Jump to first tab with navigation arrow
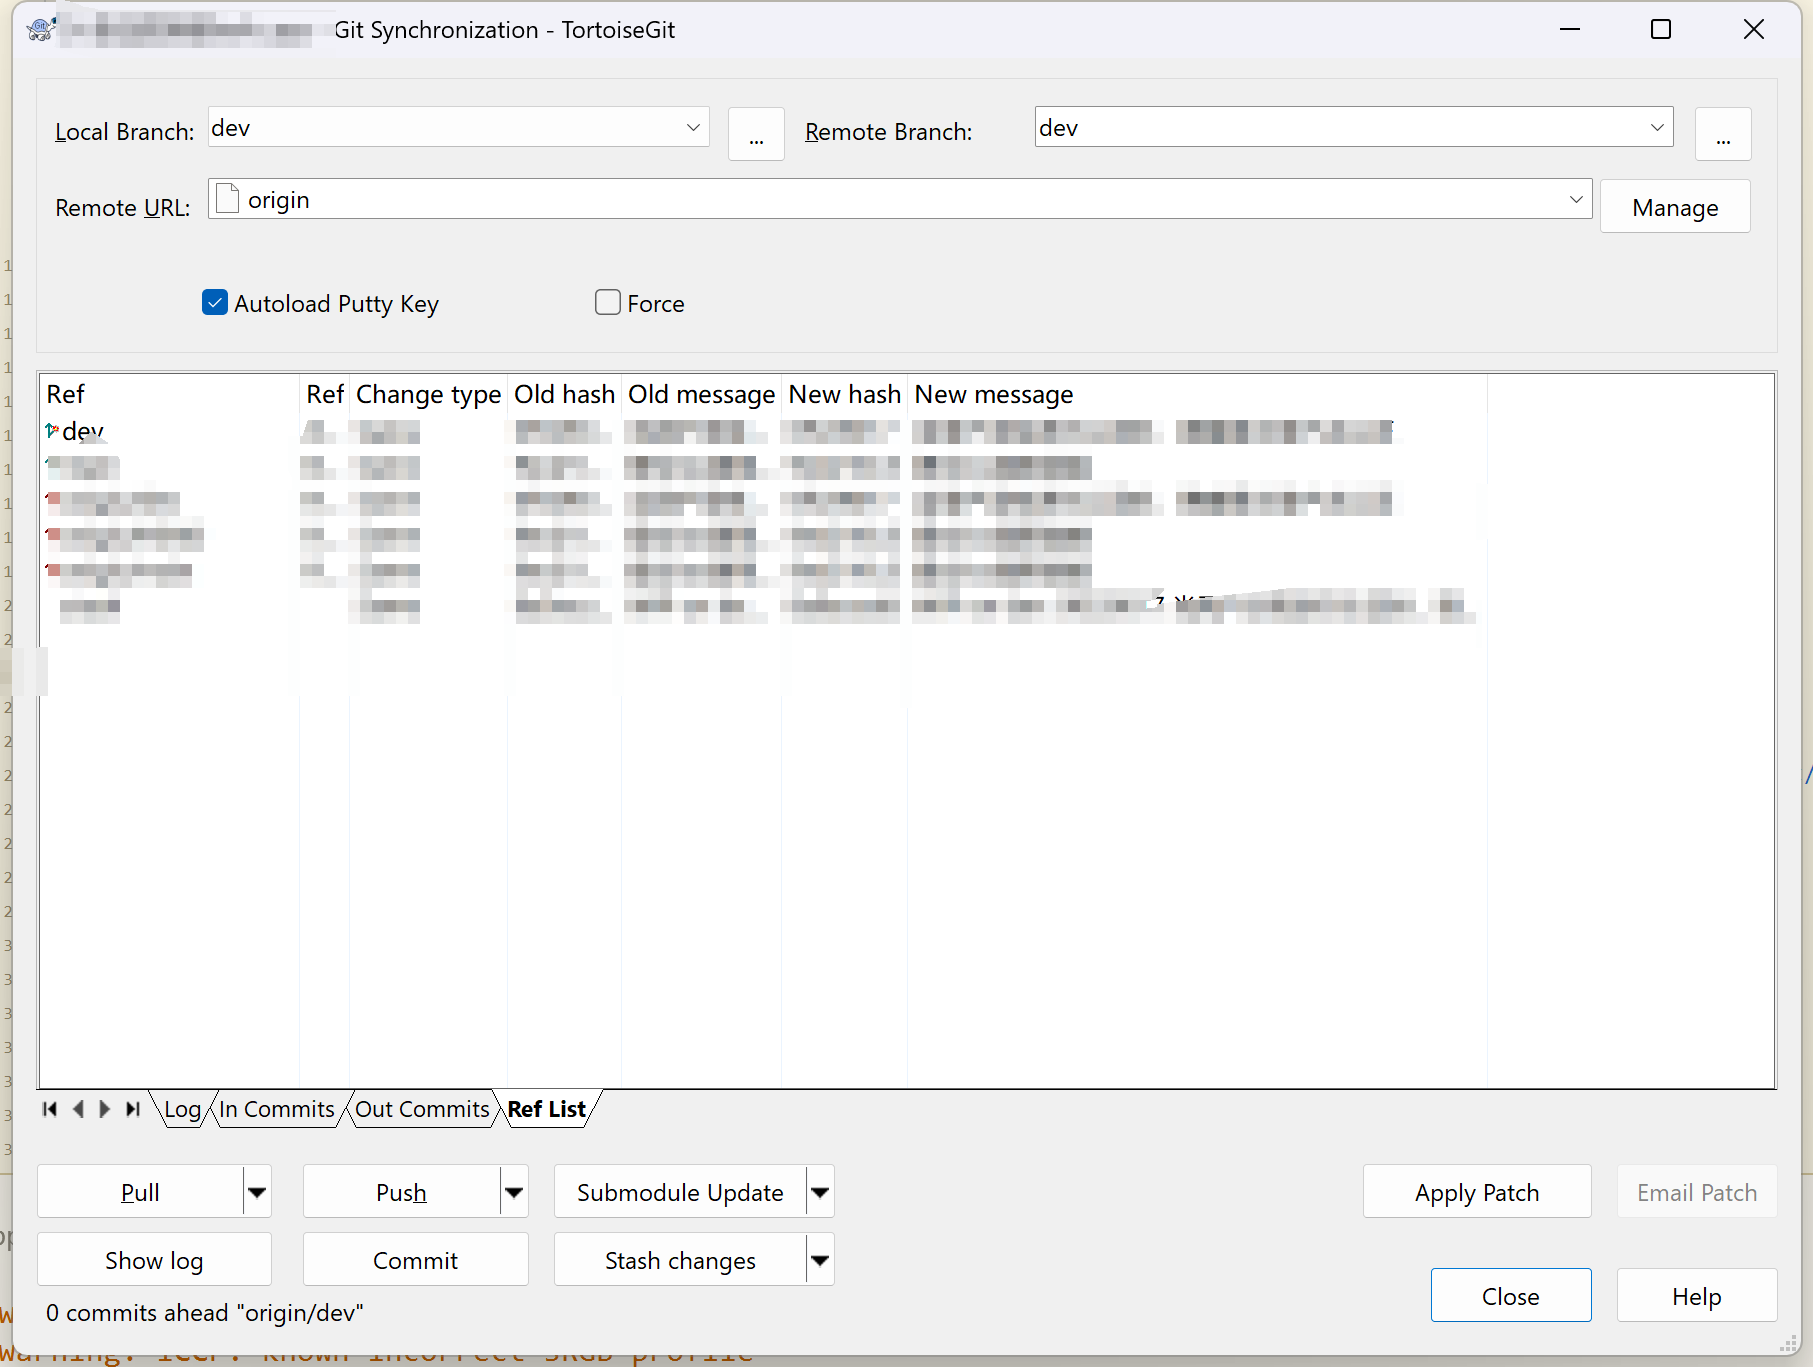Viewport: 1813px width, 1367px height. pos(50,1109)
